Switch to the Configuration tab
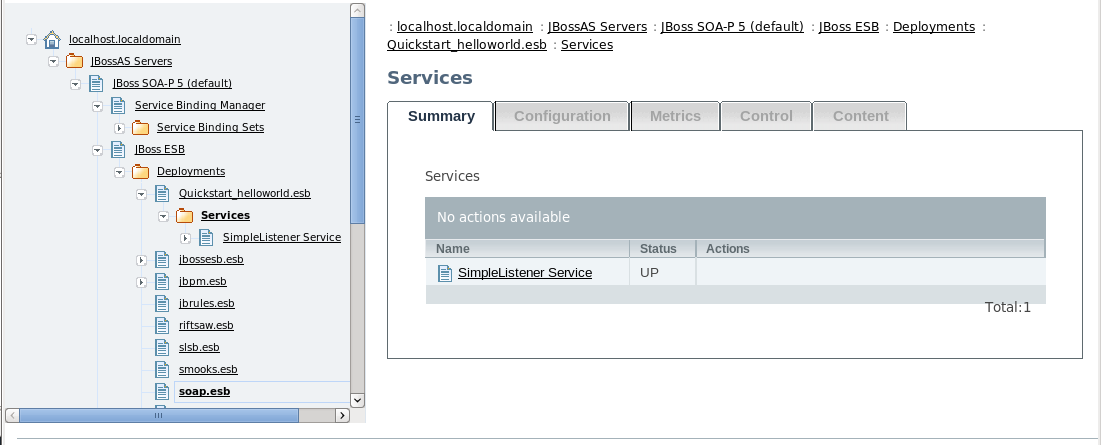 (562, 116)
